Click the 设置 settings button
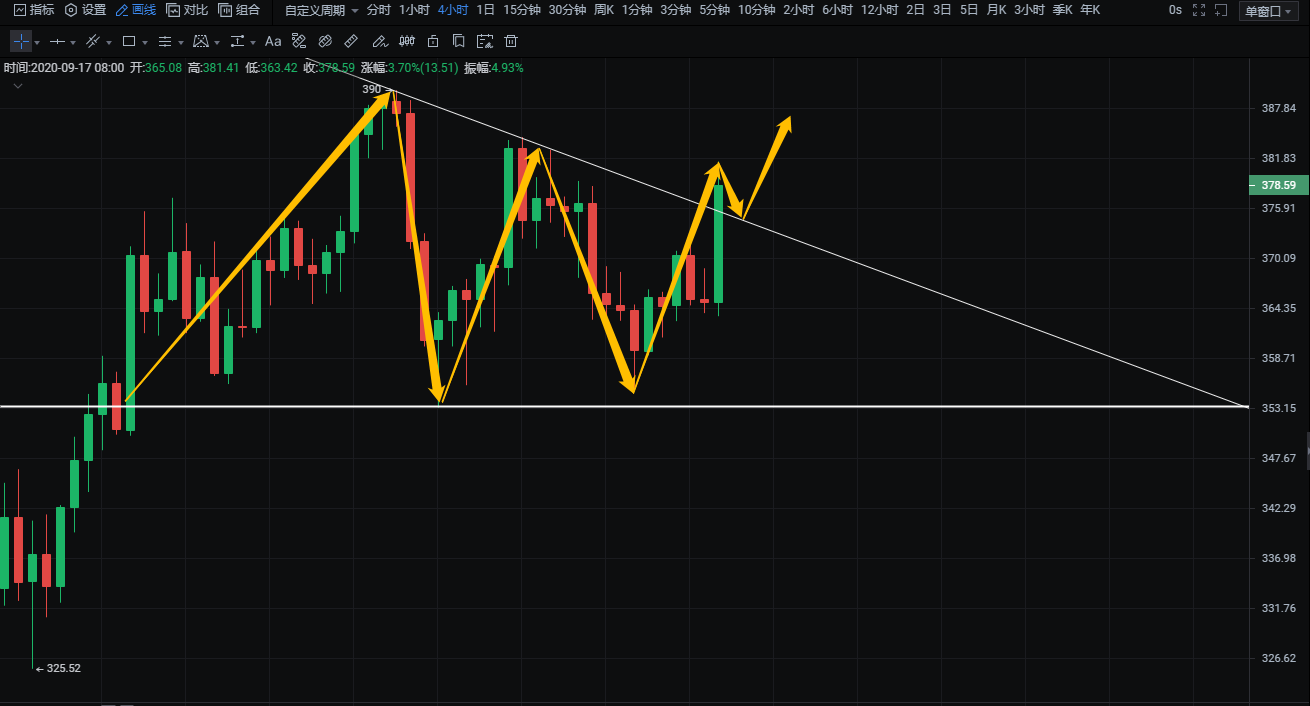Image resolution: width=1310 pixels, height=706 pixels. [x=85, y=10]
